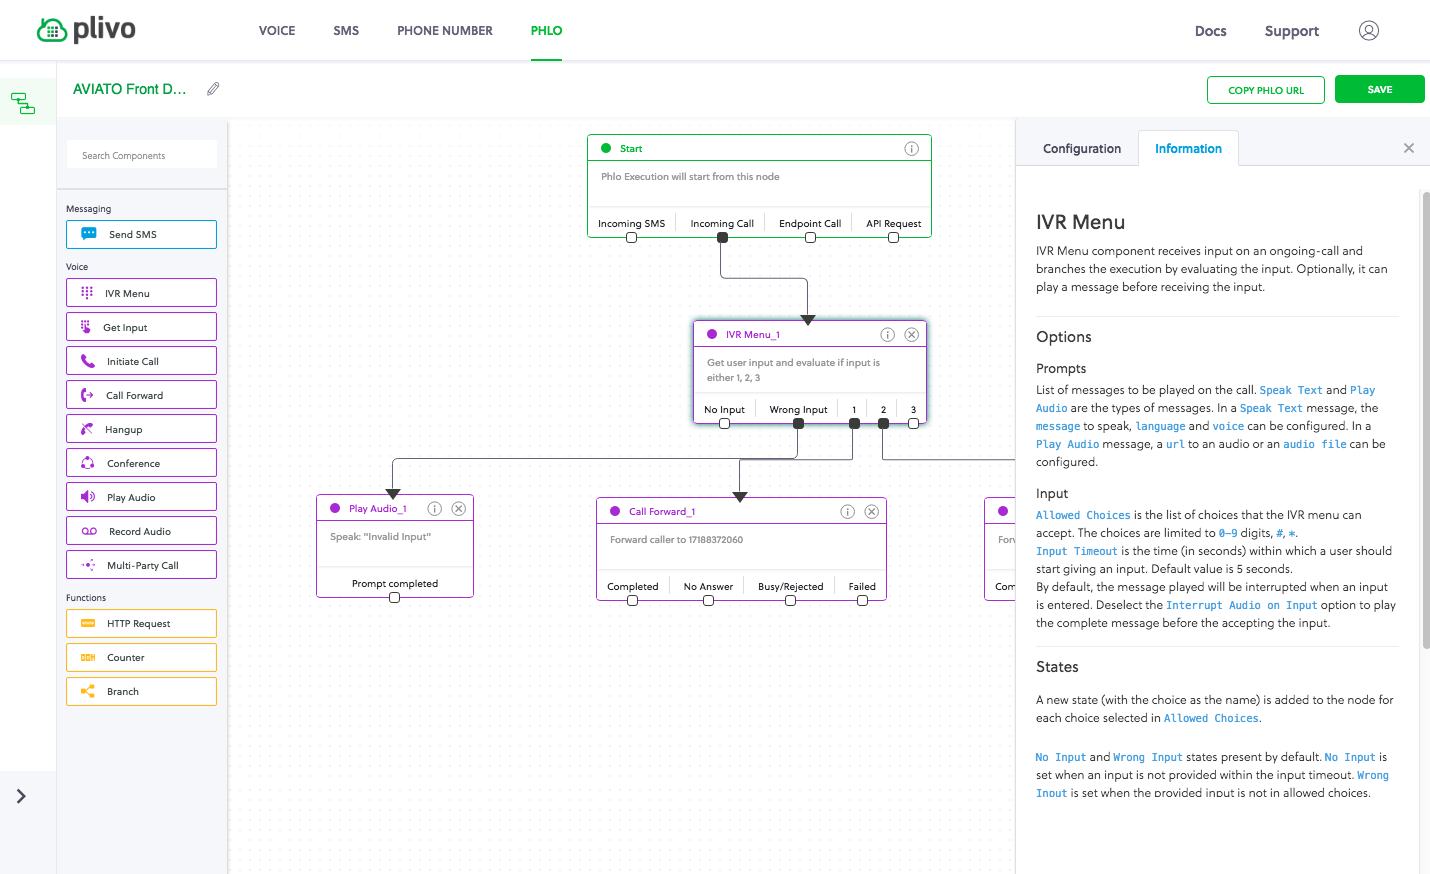Viewport: 1430px width, 874px height.
Task: Click the pencil icon to rename the PHLO
Action: [213, 89]
